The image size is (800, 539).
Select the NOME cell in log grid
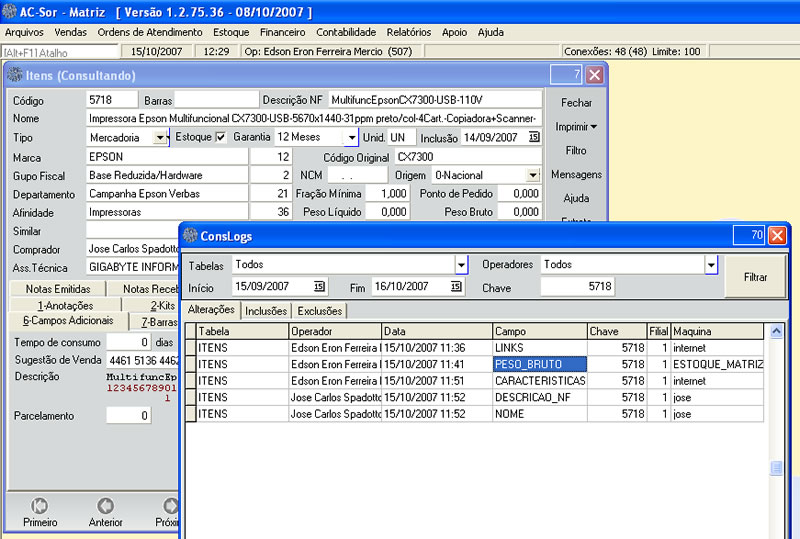[x=540, y=413]
